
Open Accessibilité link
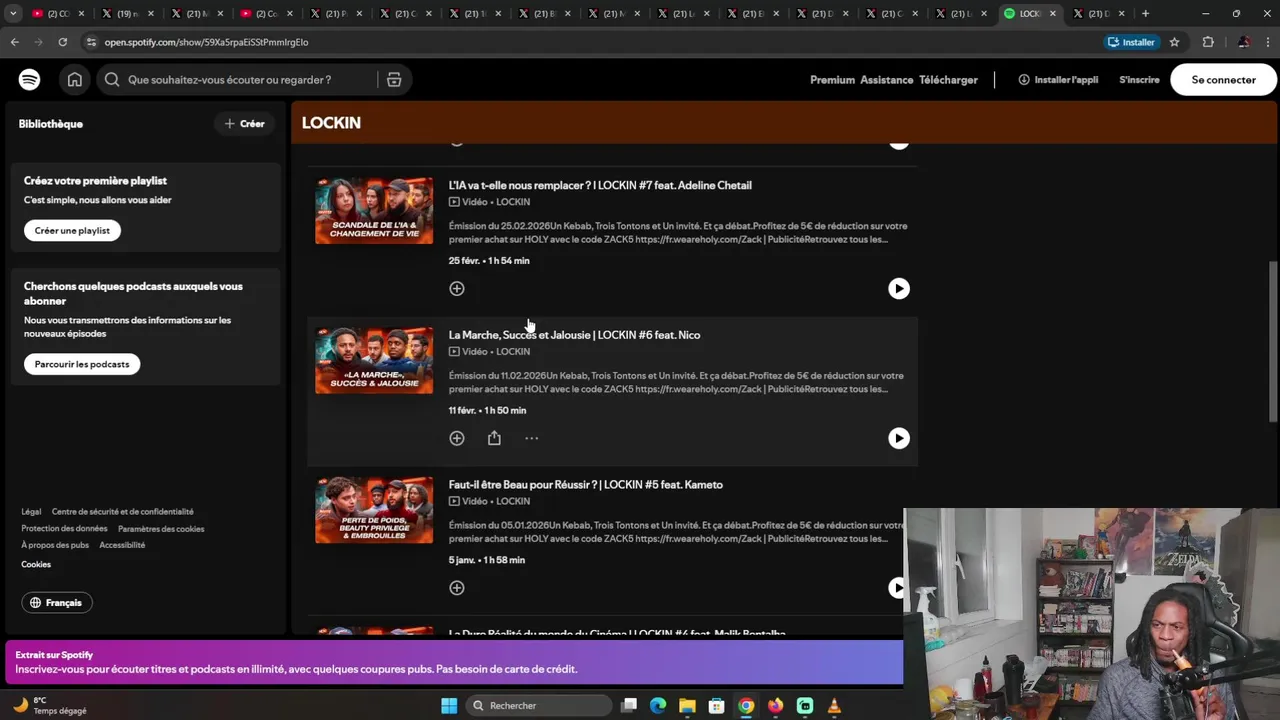coord(122,545)
